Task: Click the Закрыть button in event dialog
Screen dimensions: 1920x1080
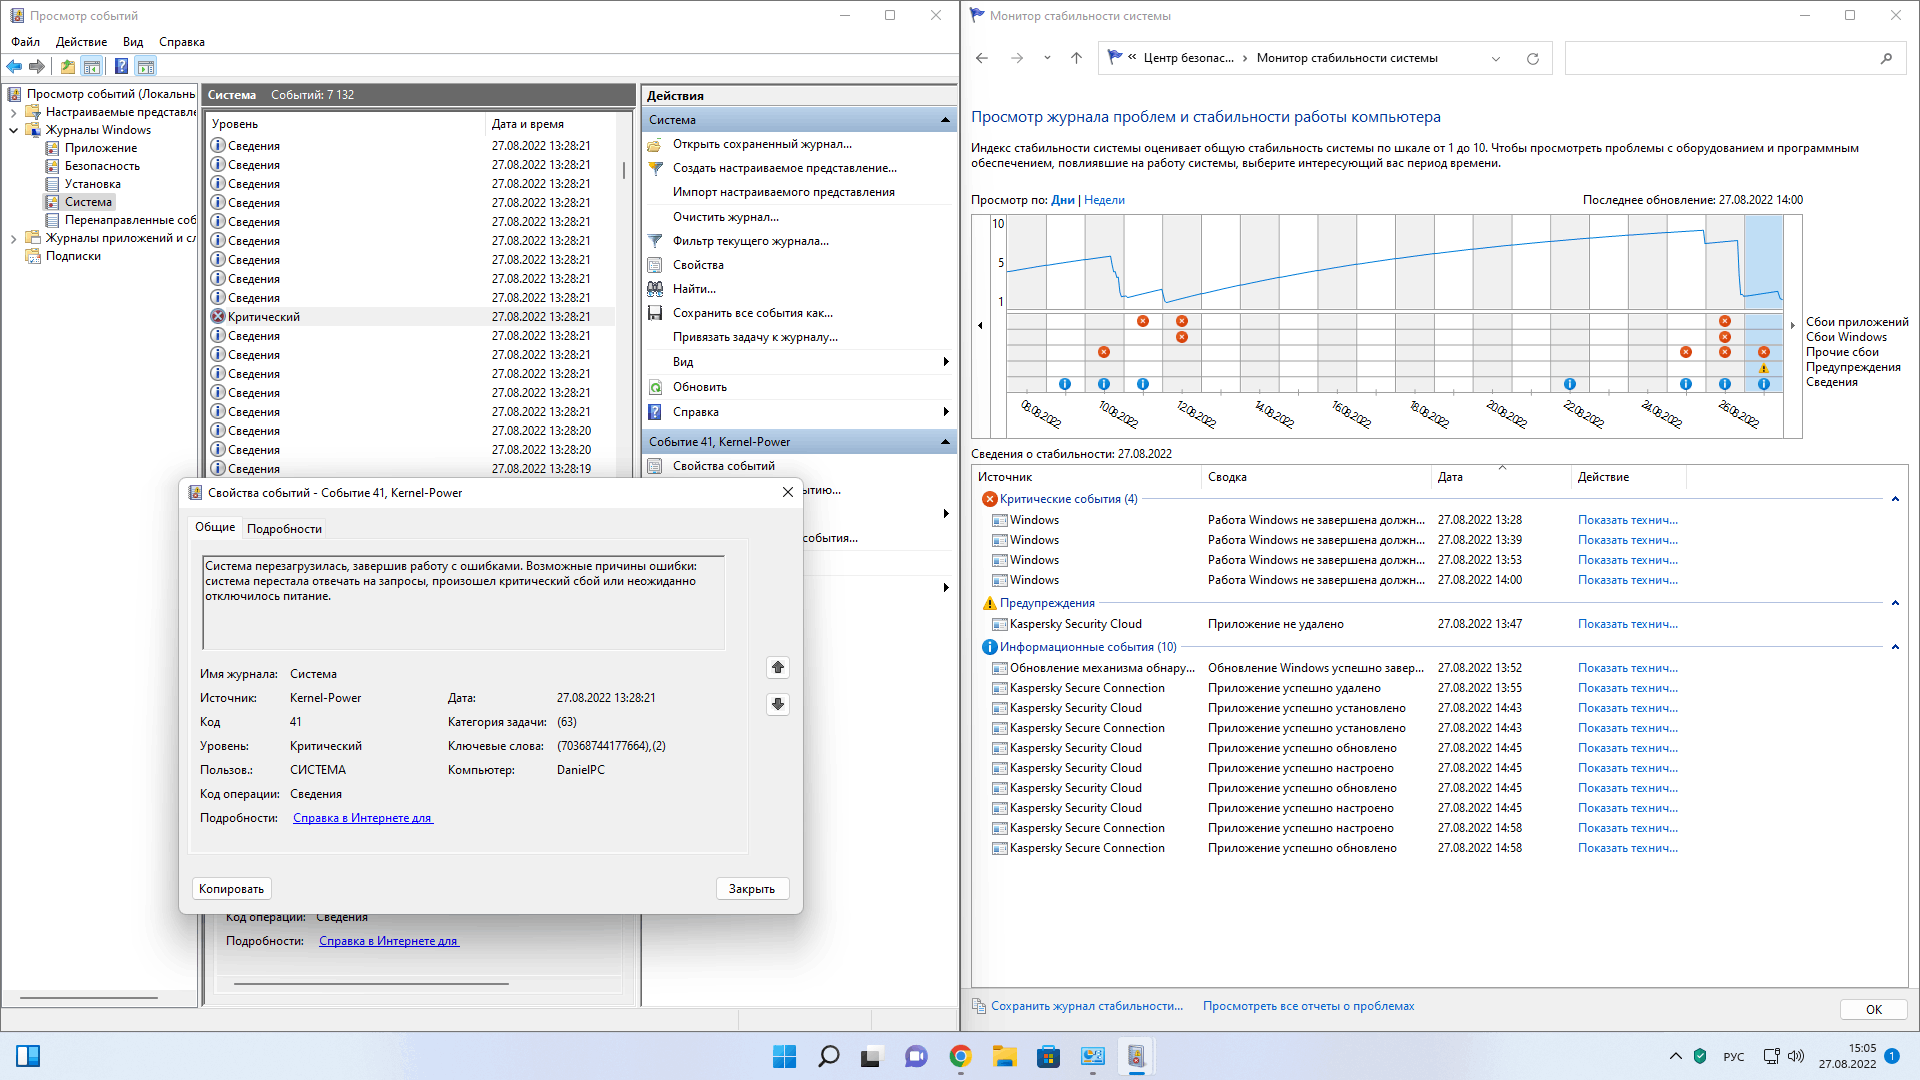Action: (752, 889)
